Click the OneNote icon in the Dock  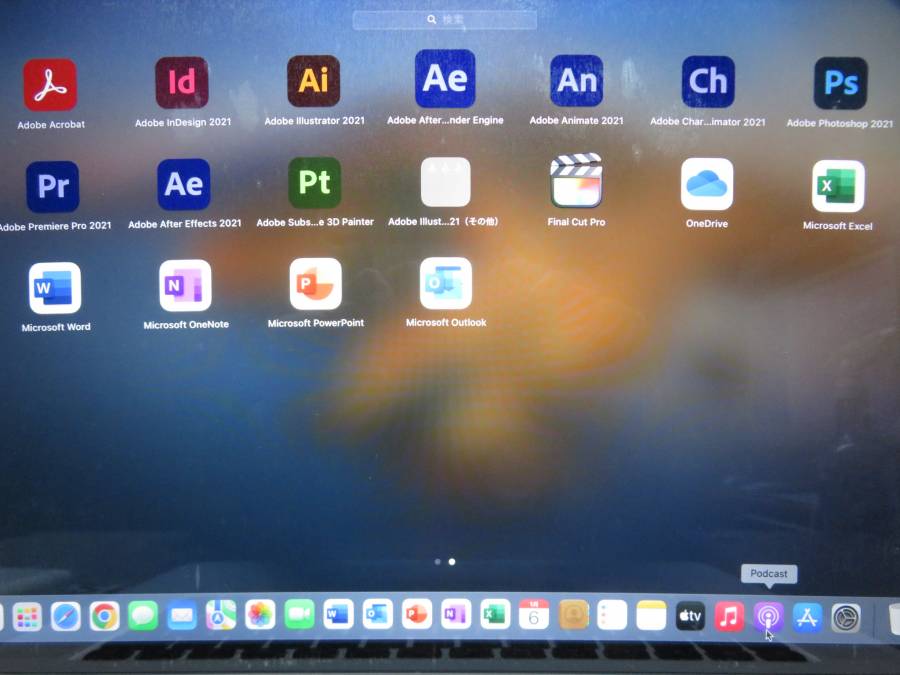pos(456,615)
